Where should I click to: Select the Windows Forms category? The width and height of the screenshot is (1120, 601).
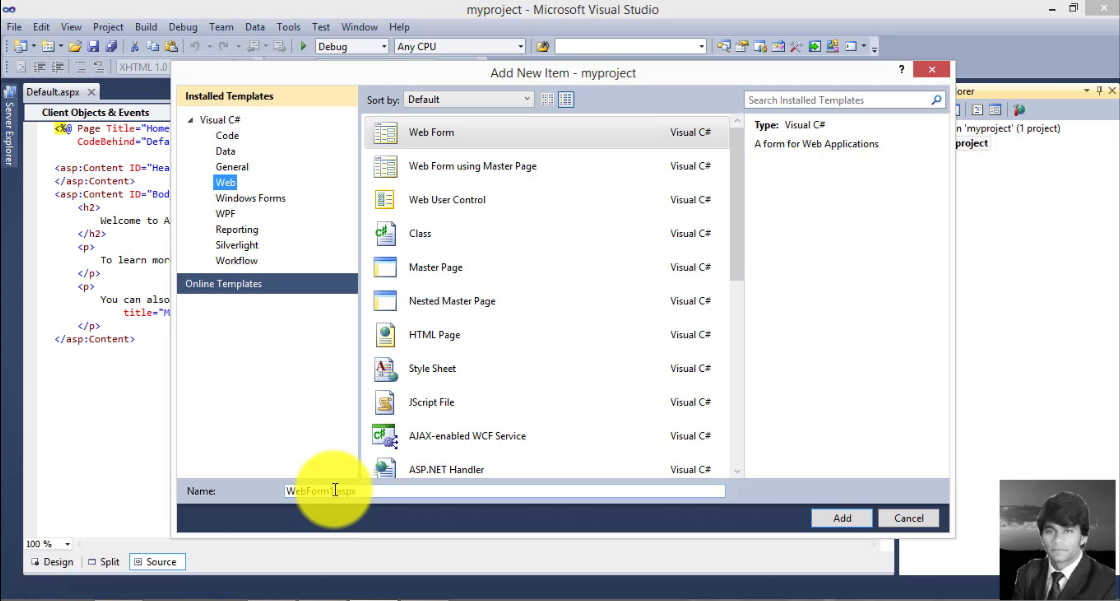[x=250, y=198]
